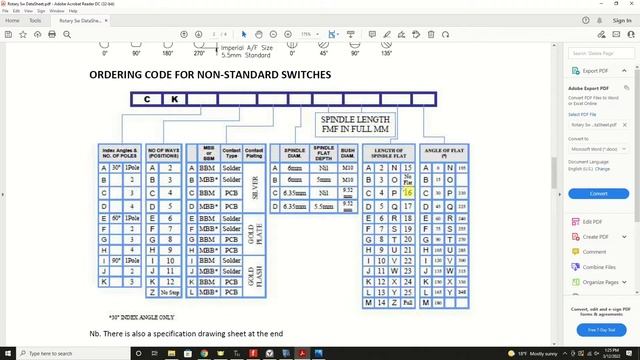640x360 pixels.
Task: Add a sticky note comment icon
Action: coord(372,35)
